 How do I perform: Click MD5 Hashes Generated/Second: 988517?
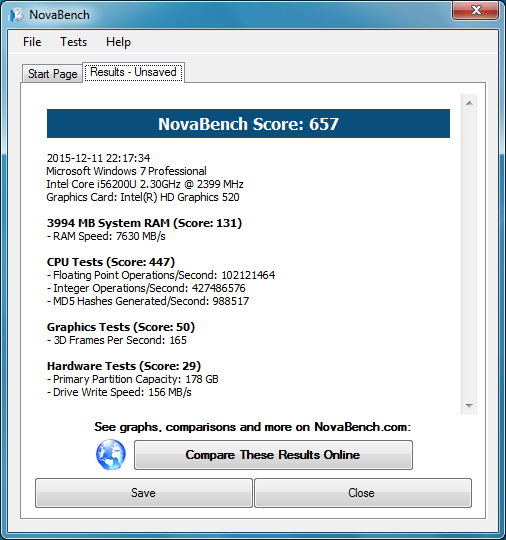148,301
